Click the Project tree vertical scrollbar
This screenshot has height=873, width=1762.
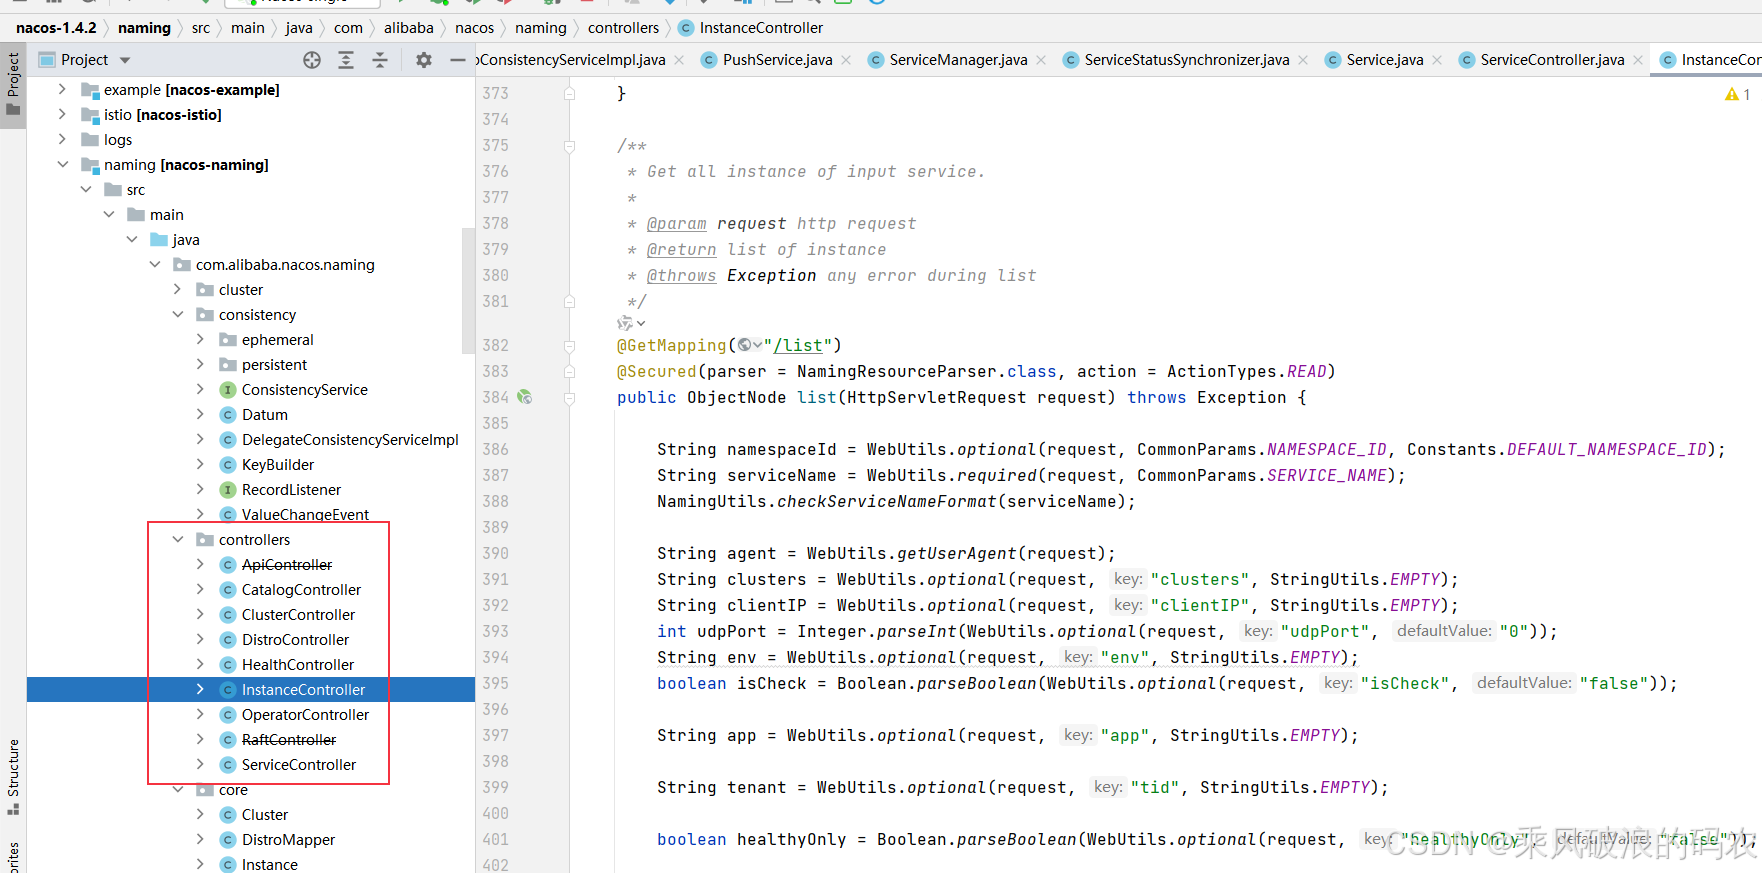pyautogui.click(x=468, y=290)
